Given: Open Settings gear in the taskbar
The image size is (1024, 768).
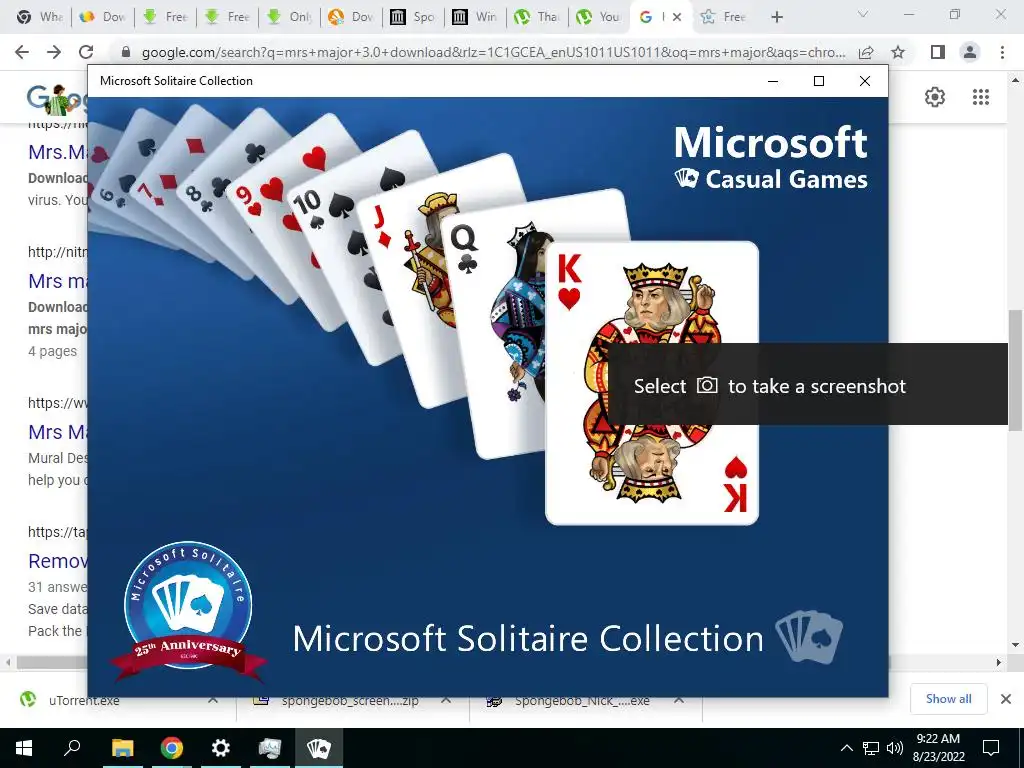Looking at the screenshot, I should [221, 748].
